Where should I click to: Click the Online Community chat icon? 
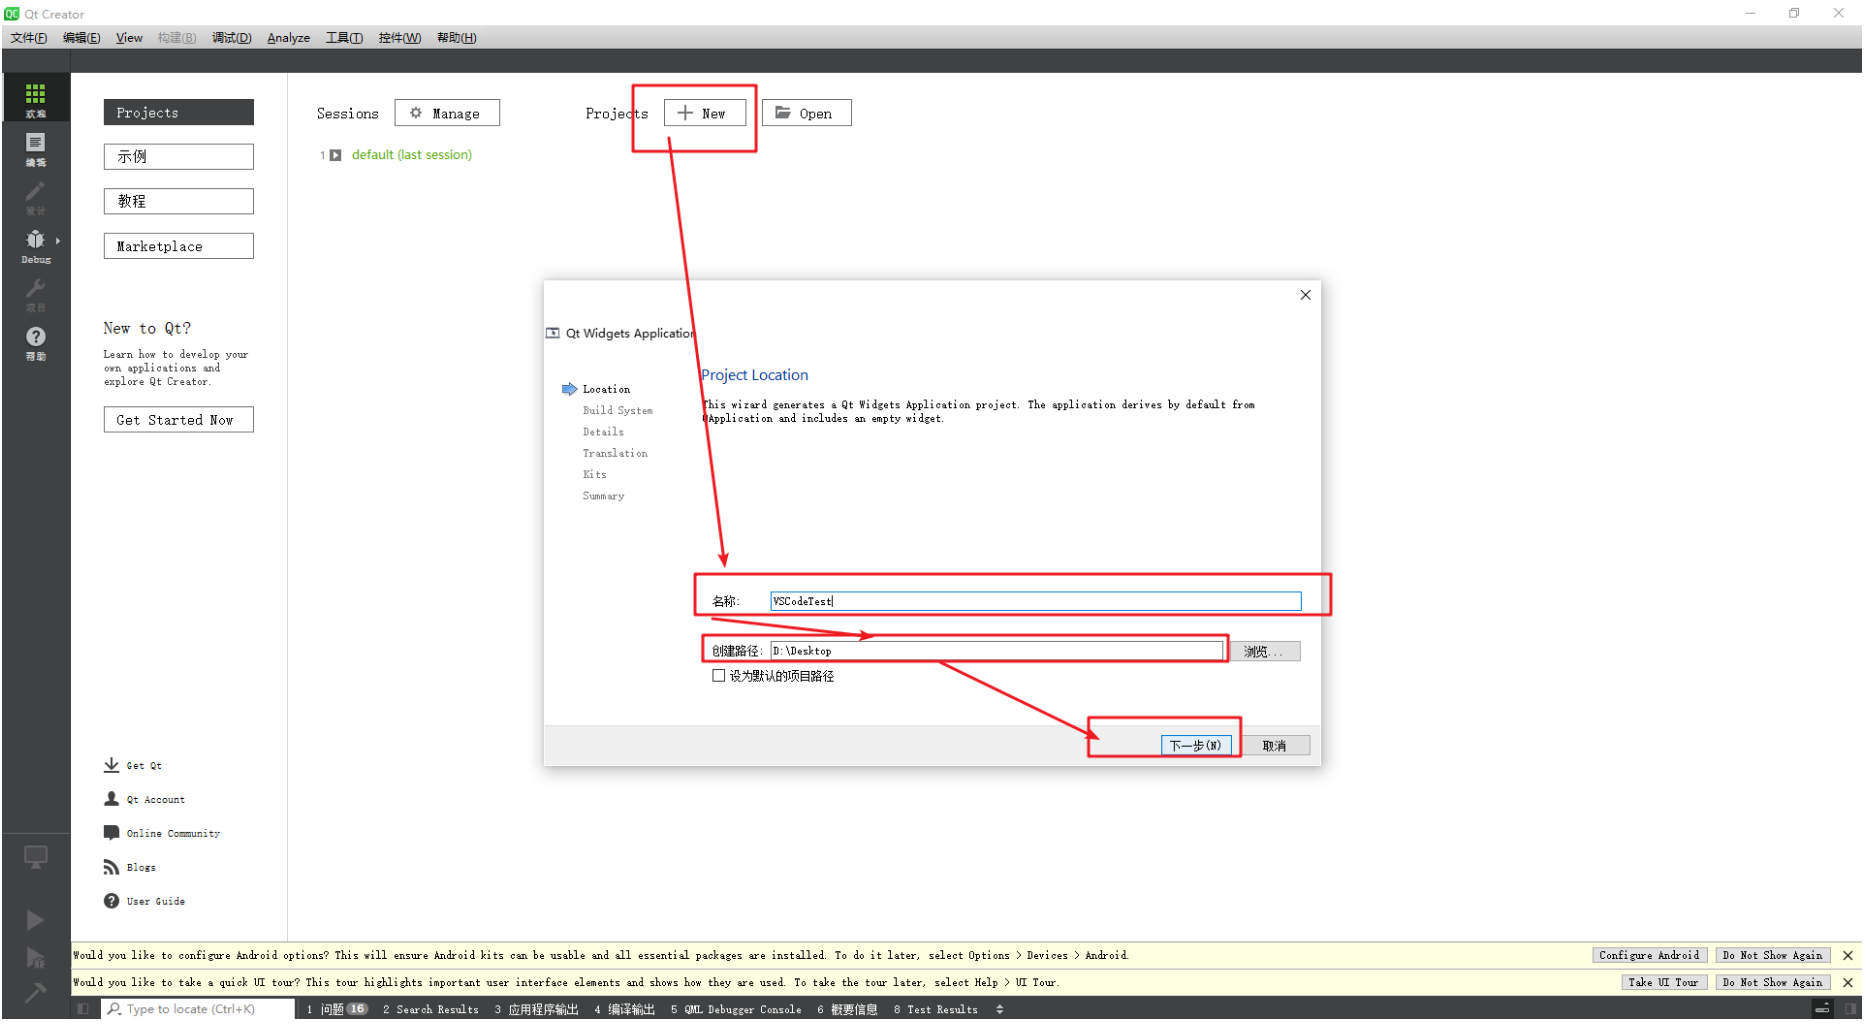[111, 833]
